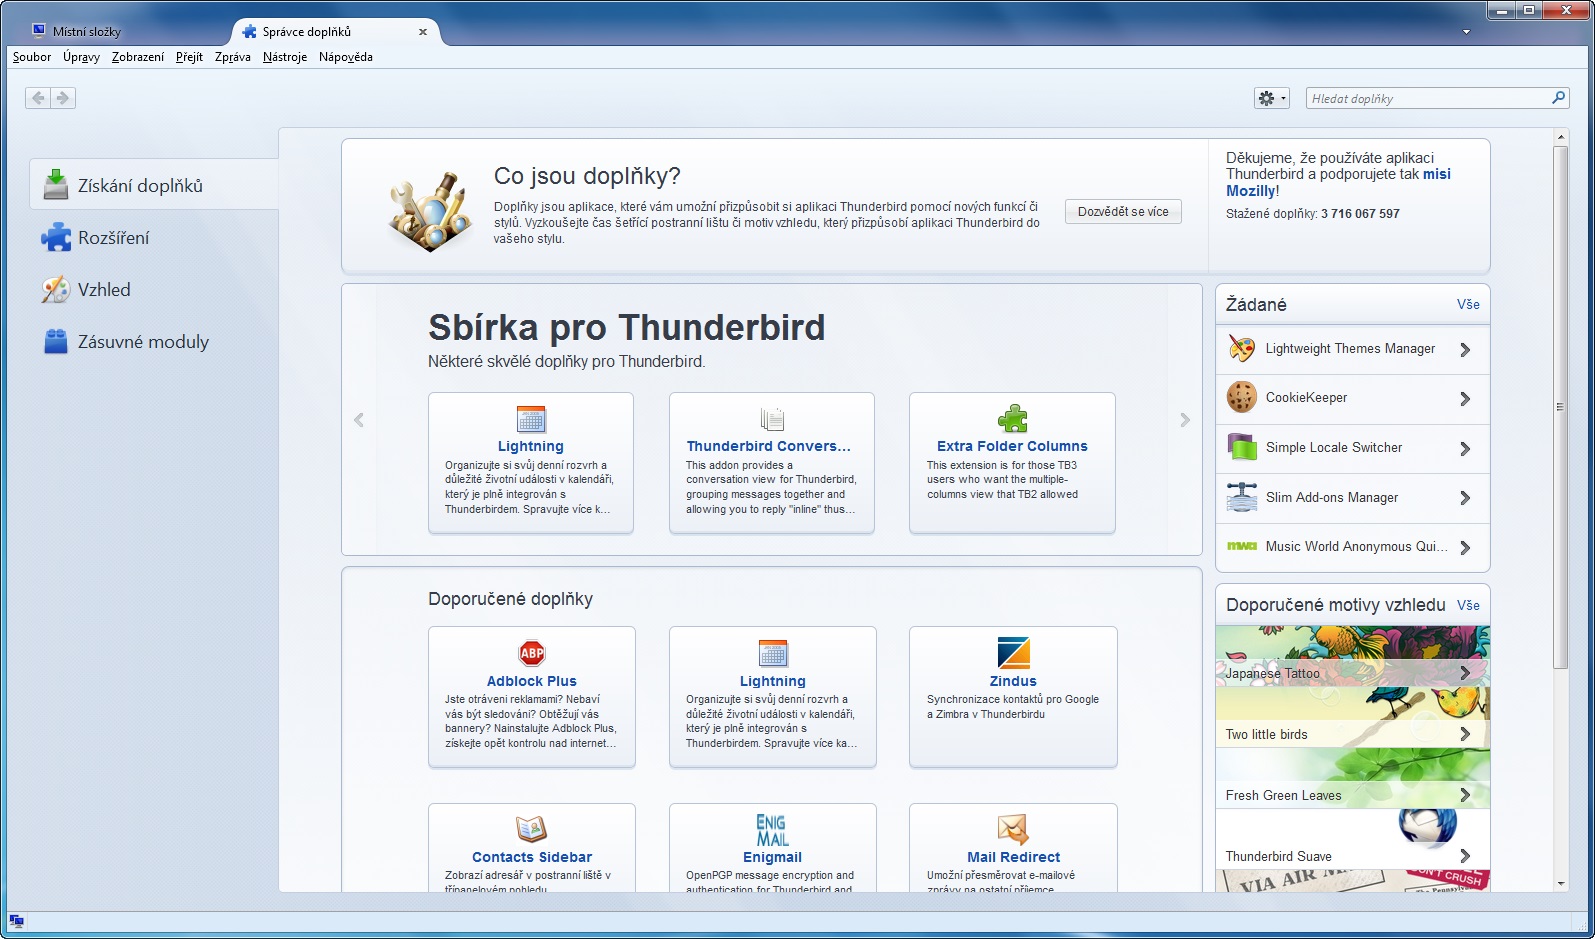Image resolution: width=1595 pixels, height=939 pixels.
Task: Select the Fresh Green Leaves theme
Action: (1353, 778)
